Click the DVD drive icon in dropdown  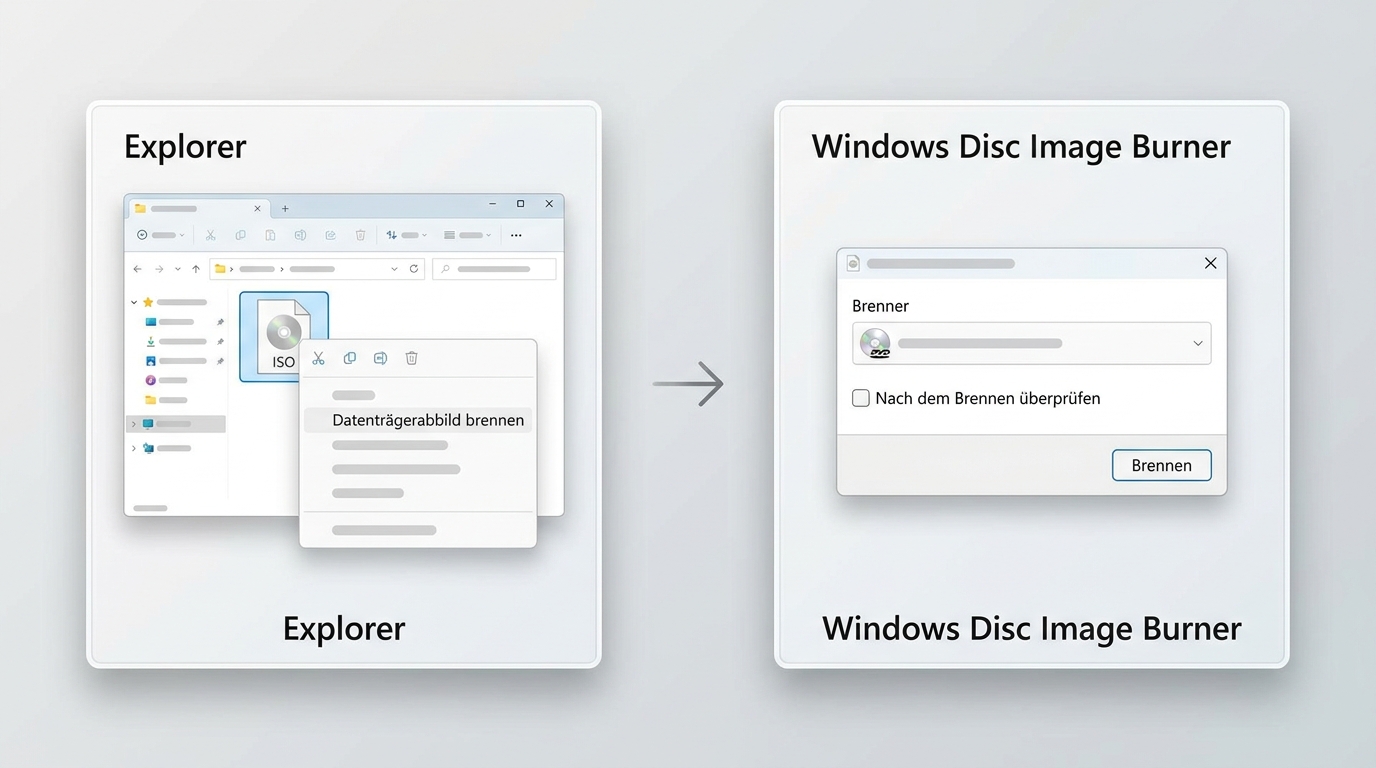click(x=875, y=343)
